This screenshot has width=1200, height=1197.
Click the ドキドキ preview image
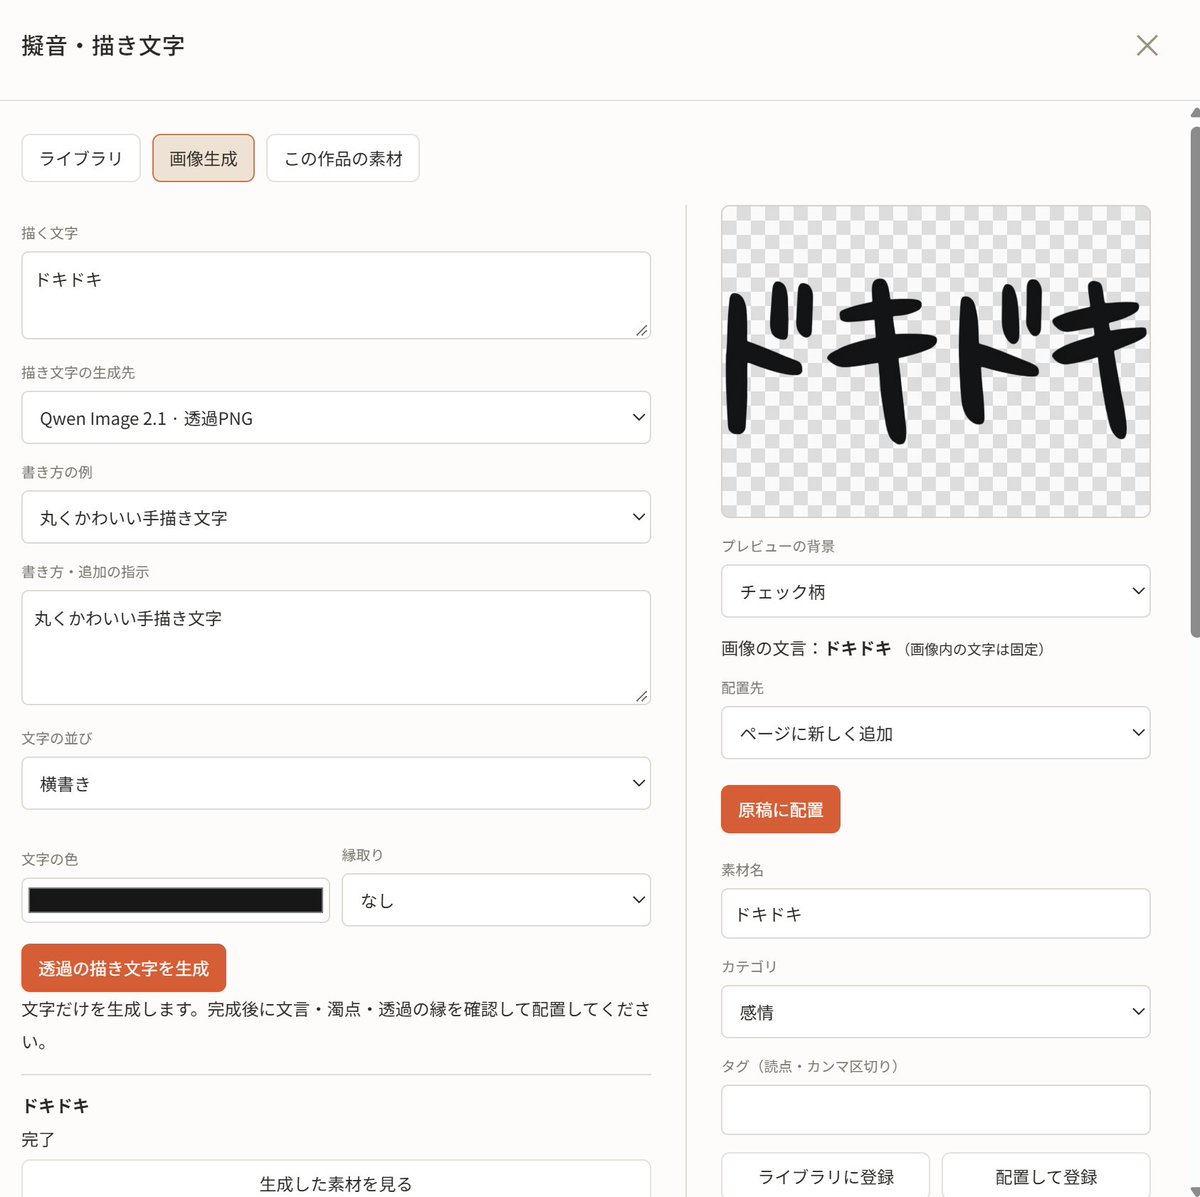click(935, 362)
